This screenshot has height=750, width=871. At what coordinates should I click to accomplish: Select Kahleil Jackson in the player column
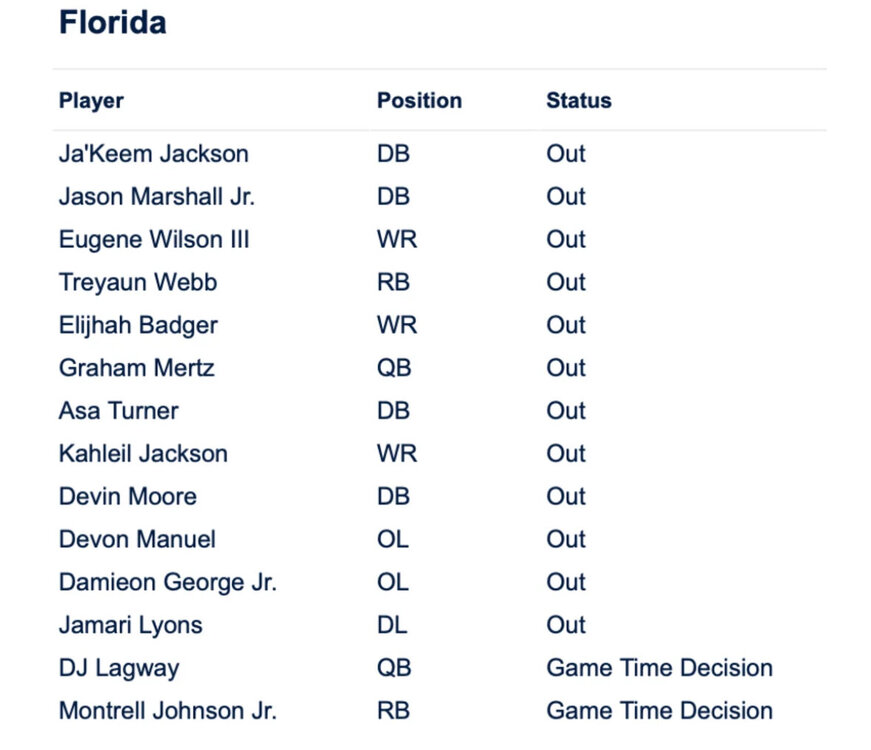click(x=143, y=454)
